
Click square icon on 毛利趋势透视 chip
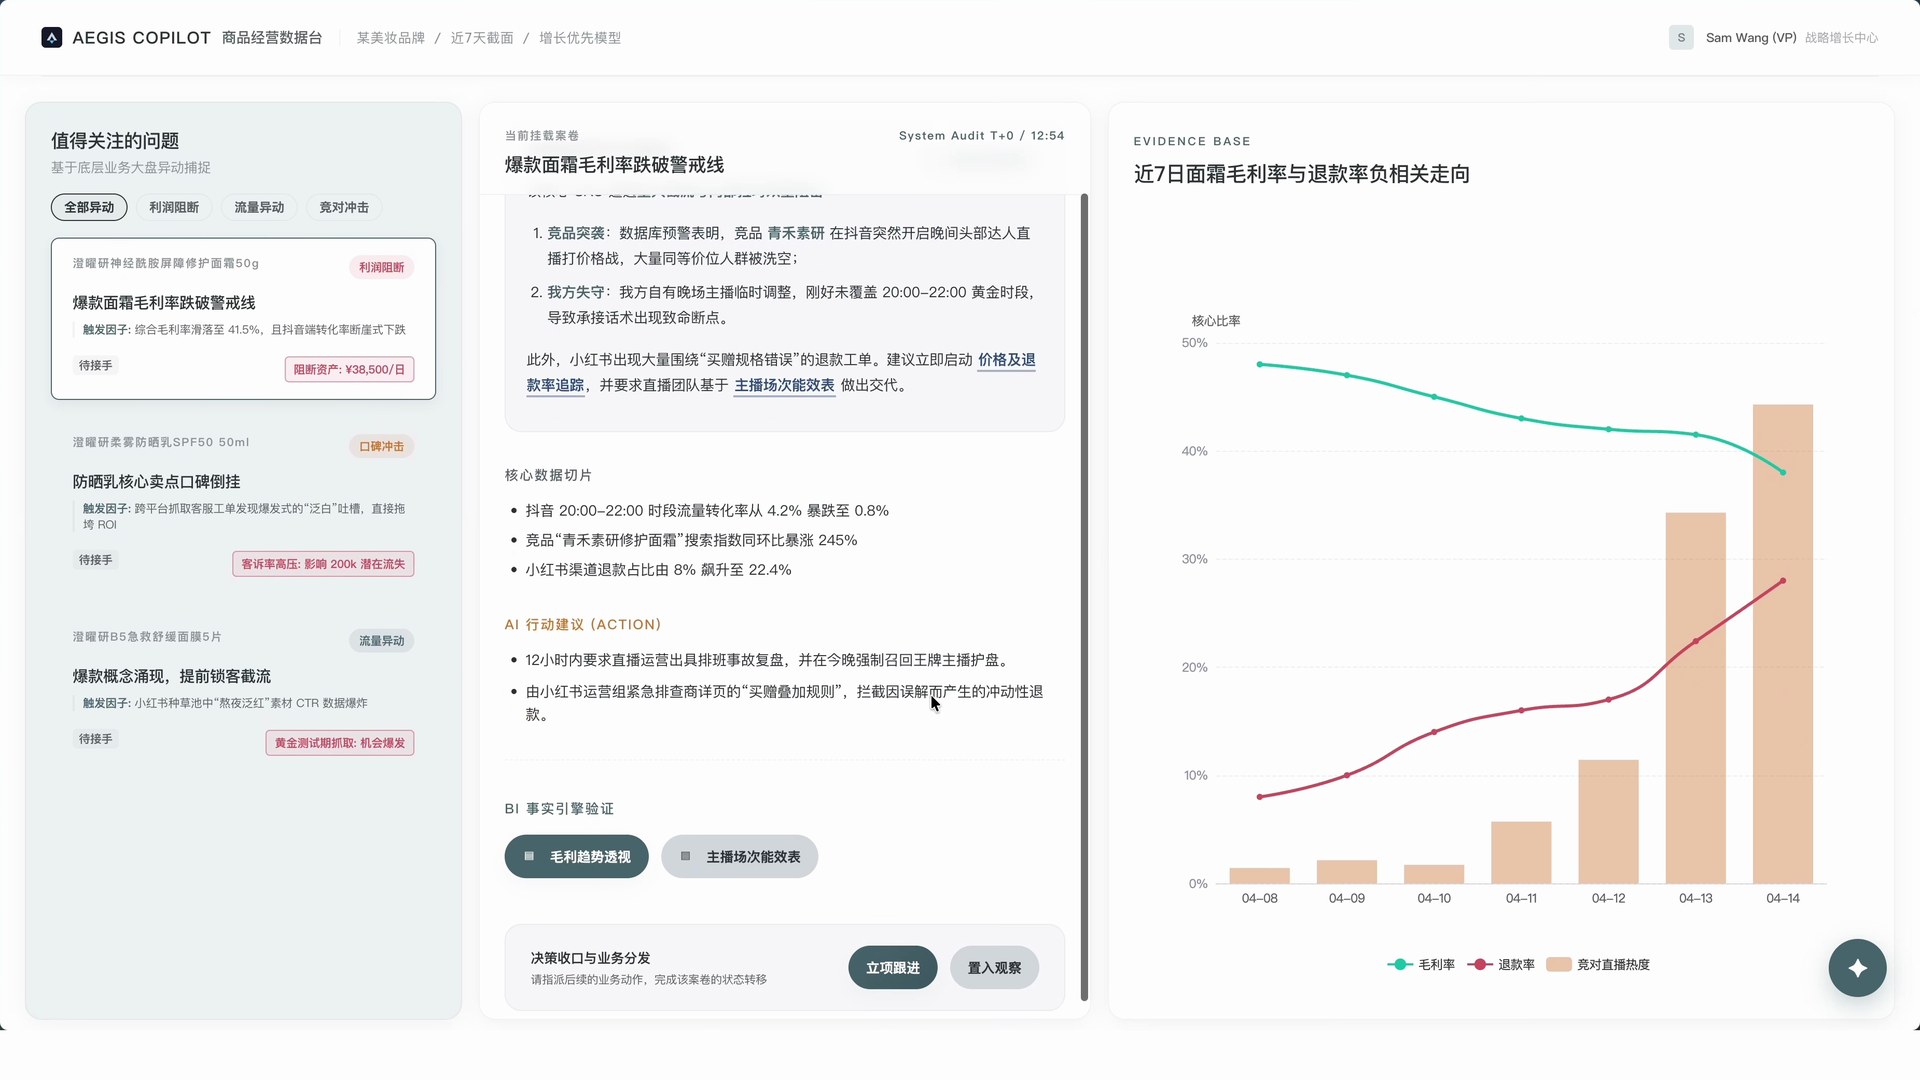tap(529, 856)
